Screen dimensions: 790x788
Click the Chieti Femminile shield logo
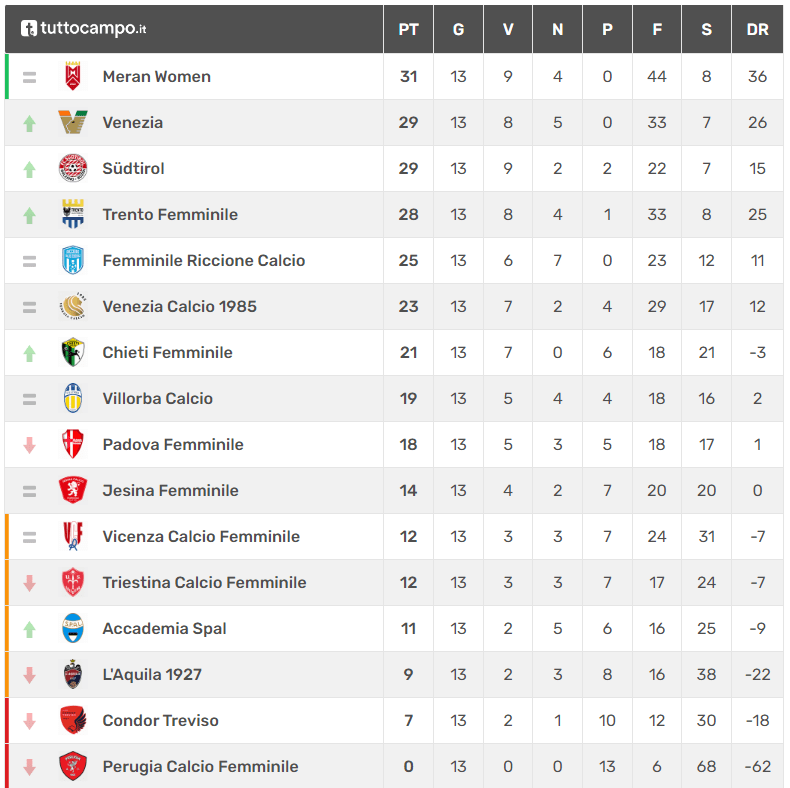click(x=73, y=352)
